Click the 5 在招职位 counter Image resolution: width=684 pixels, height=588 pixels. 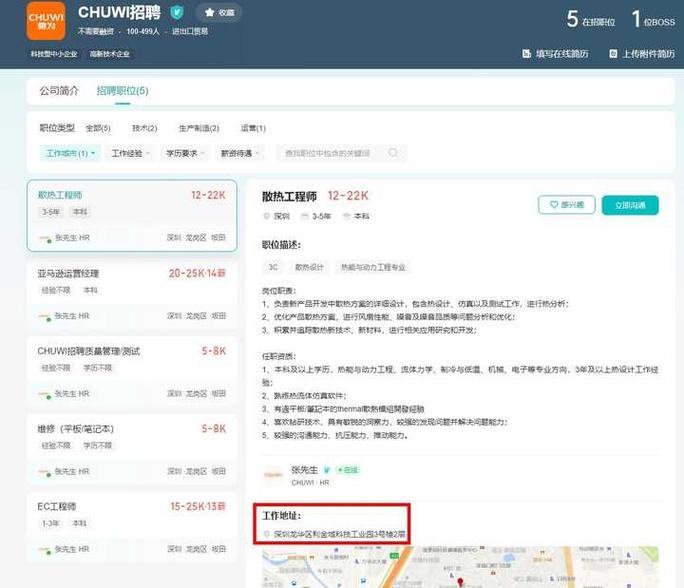point(591,19)
